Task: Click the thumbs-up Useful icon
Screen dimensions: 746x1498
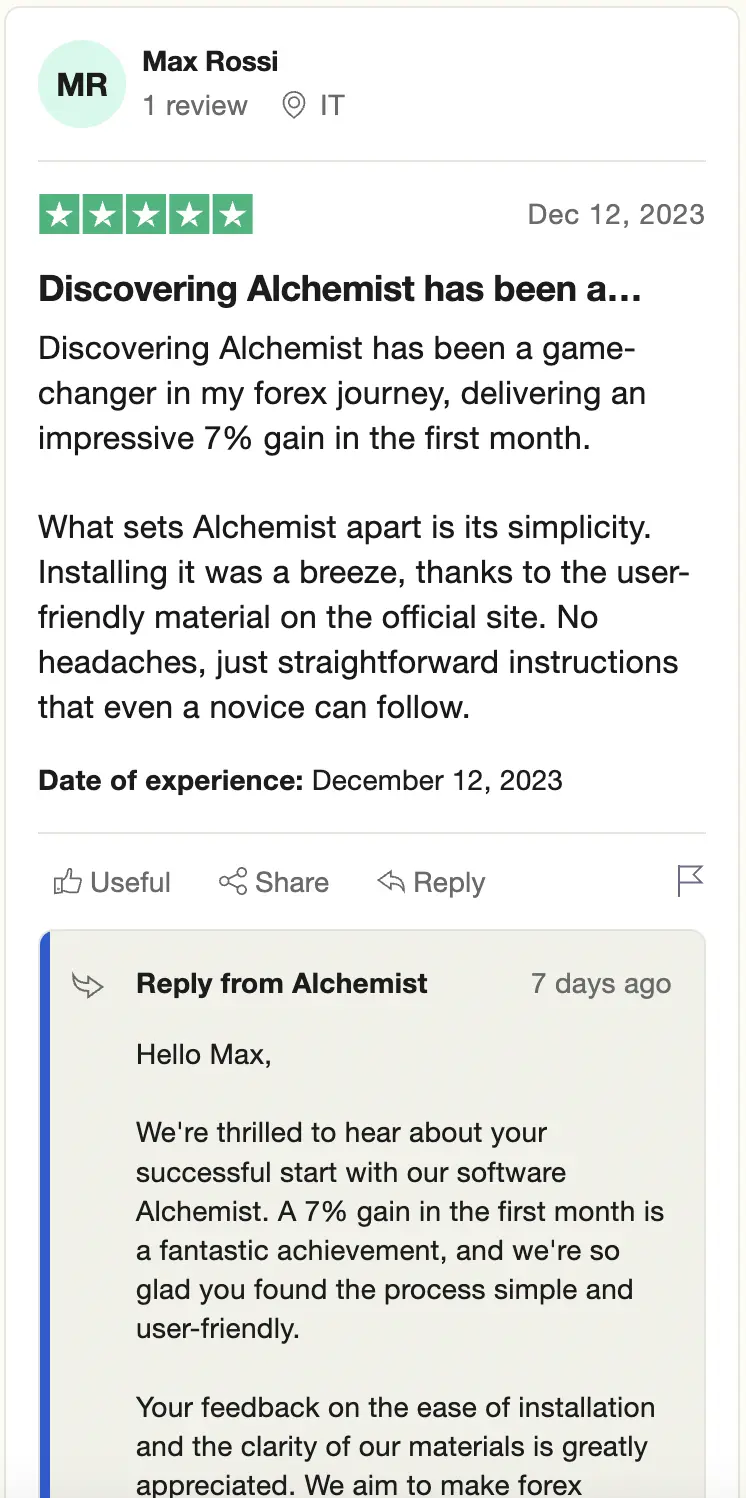Action: point(68,882)
